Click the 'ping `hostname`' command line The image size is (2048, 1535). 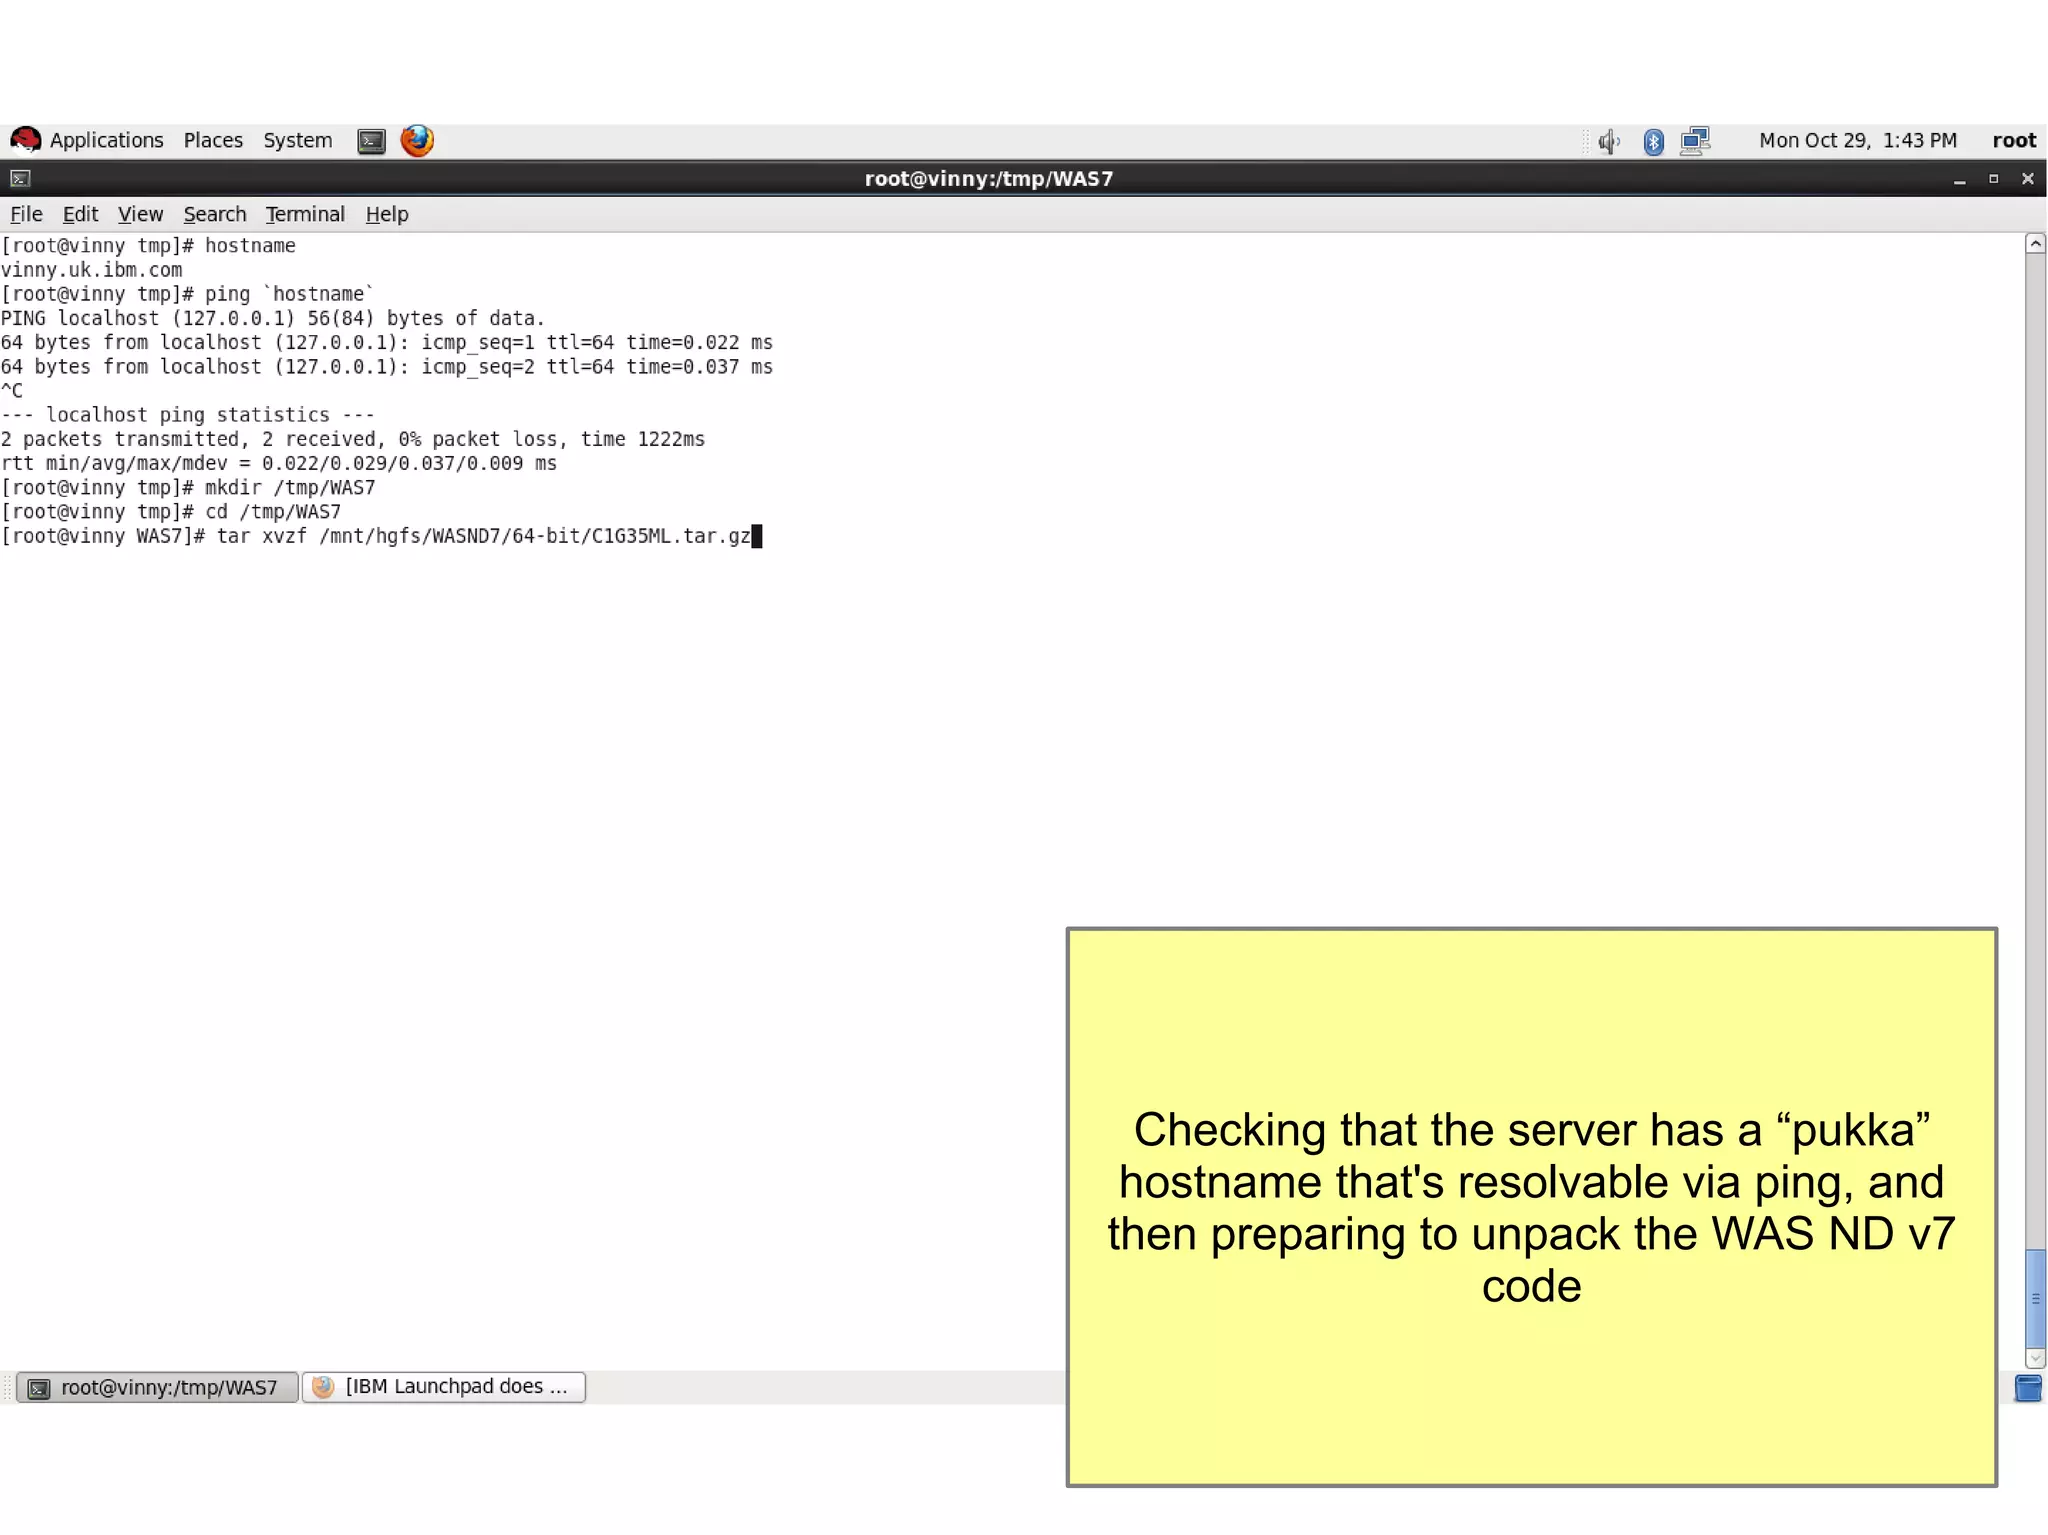tap(187, 294)
